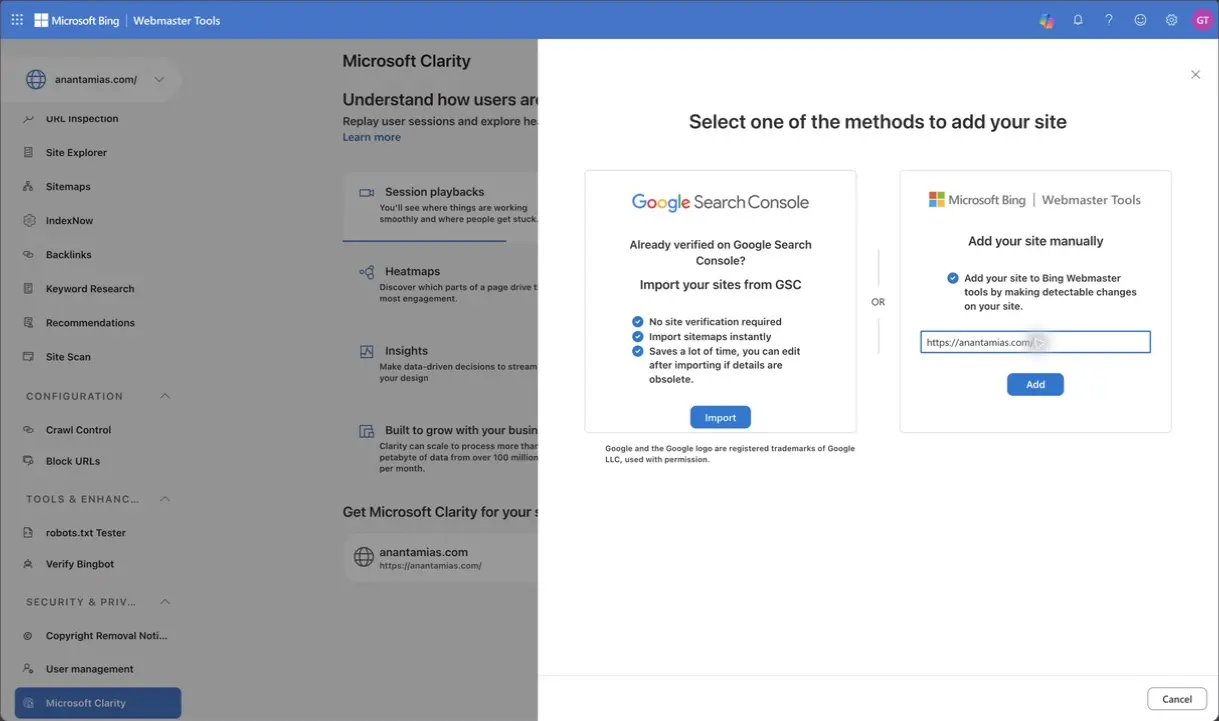
Task: Select Microsoft Clarity label in sidebar
Action: click(86, 702)
